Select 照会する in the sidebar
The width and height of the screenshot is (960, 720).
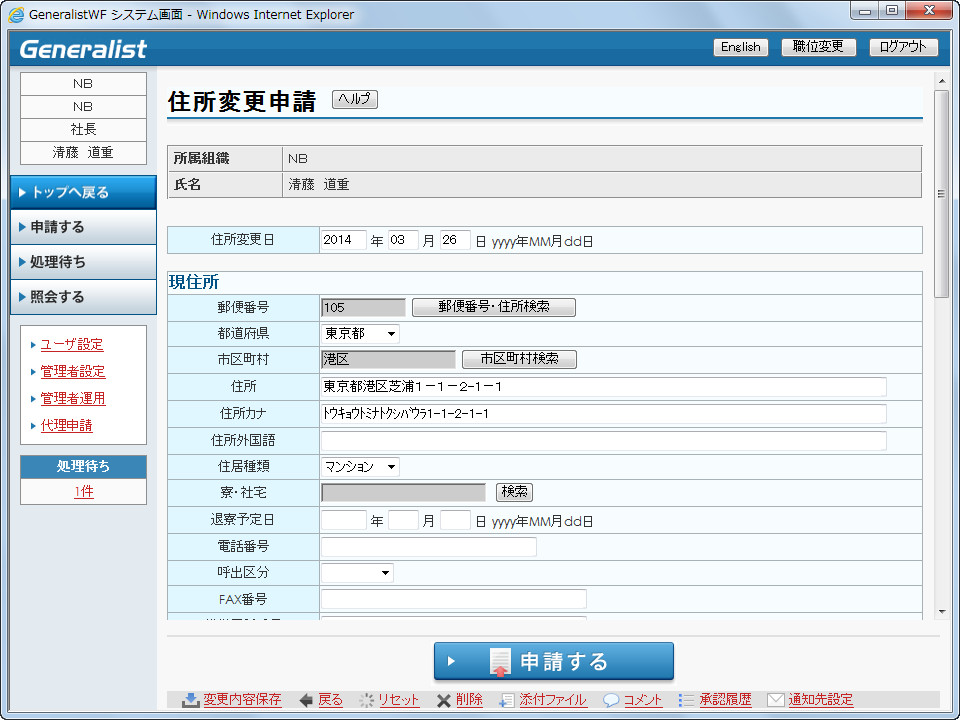point(83,297)
